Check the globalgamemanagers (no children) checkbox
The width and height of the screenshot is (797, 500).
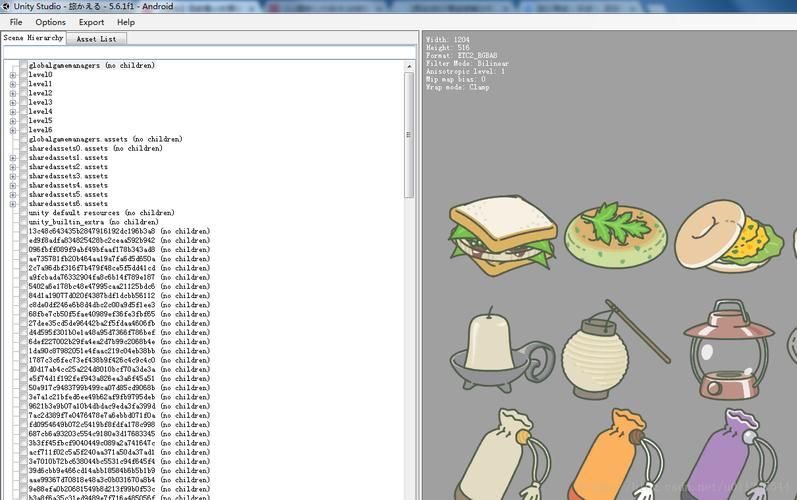click(x=23, y=65)
